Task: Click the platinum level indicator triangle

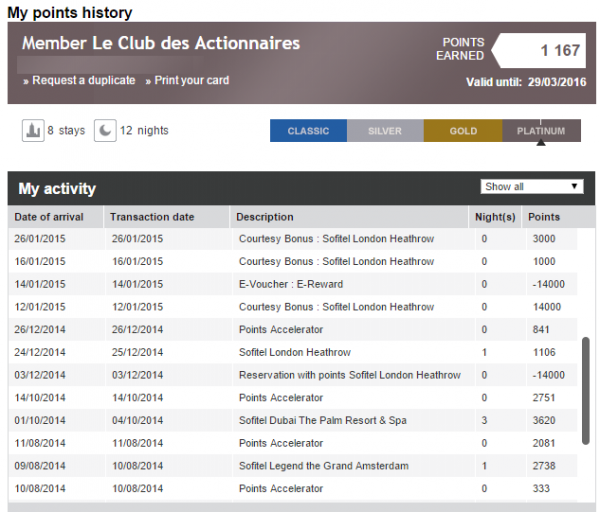Action: point(541,143)
